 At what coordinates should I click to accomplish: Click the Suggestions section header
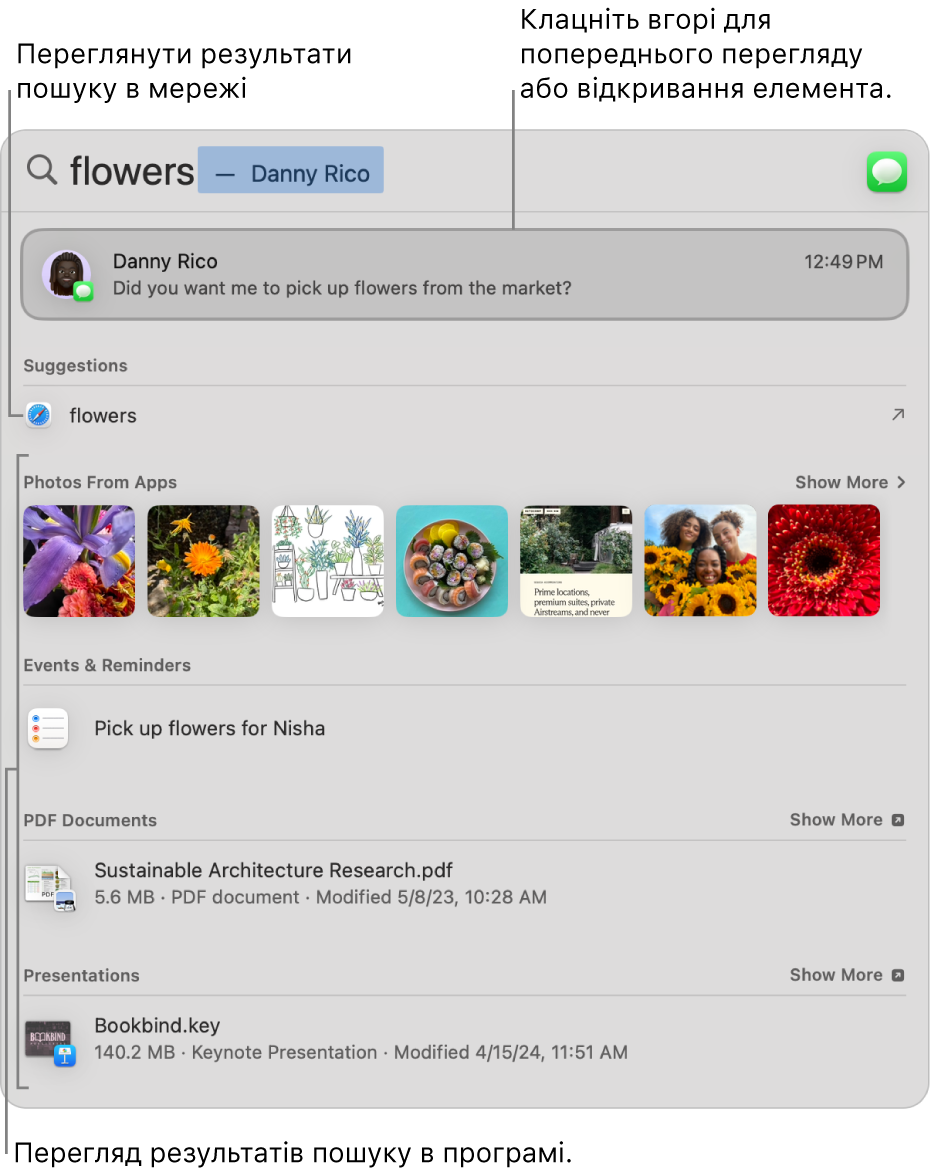tap(76, 366)
